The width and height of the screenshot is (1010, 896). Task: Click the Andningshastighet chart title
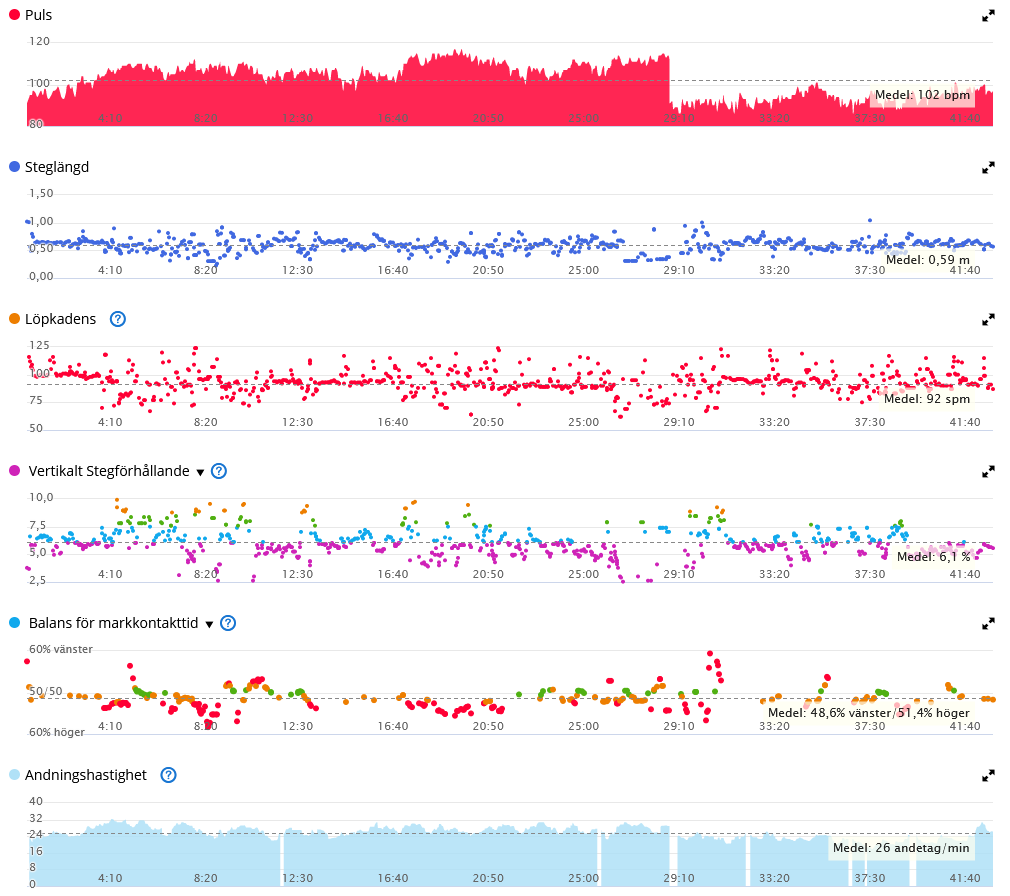[x=86, y=775]
